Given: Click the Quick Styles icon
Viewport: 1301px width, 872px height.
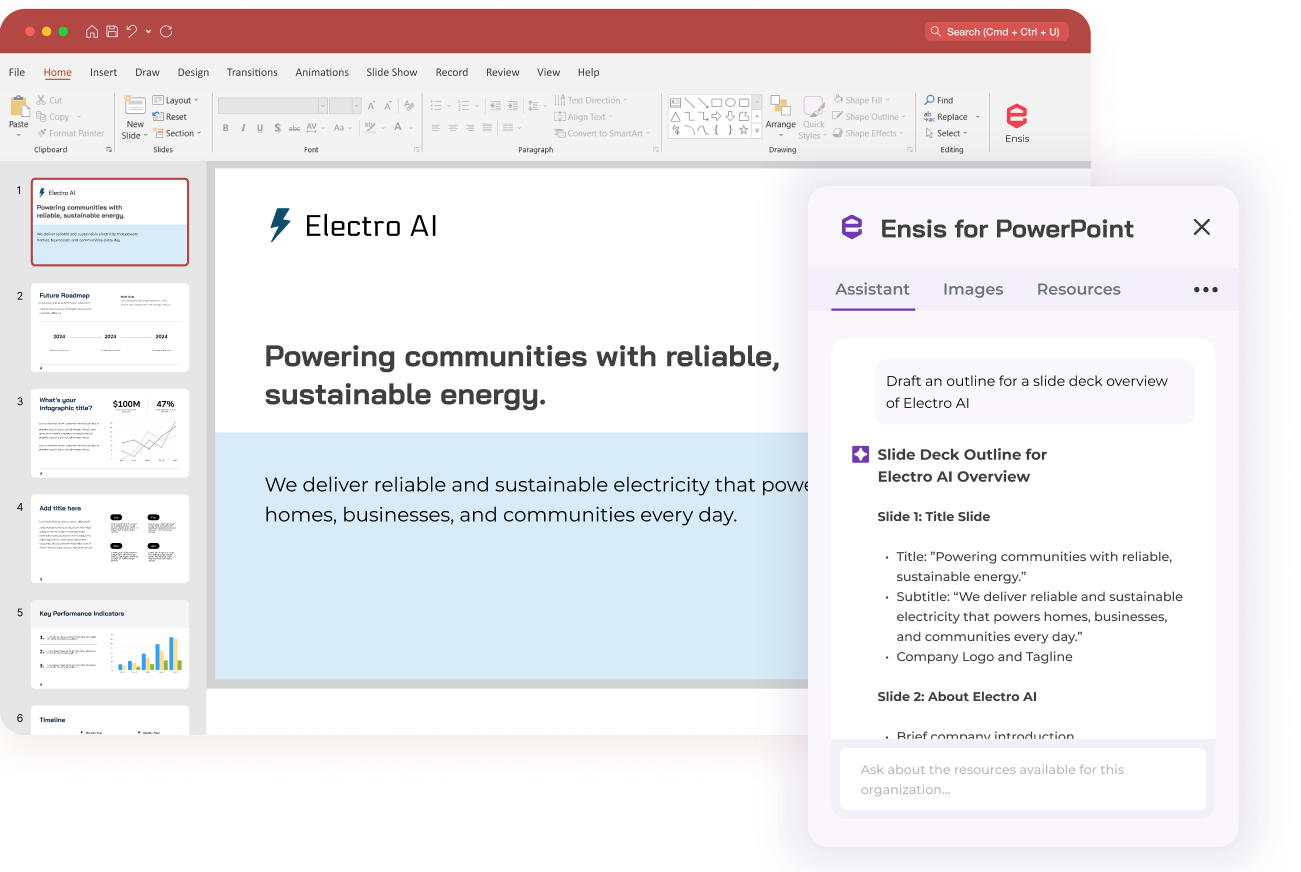Looking at the screenshot, I should click(x=814, y=106).
